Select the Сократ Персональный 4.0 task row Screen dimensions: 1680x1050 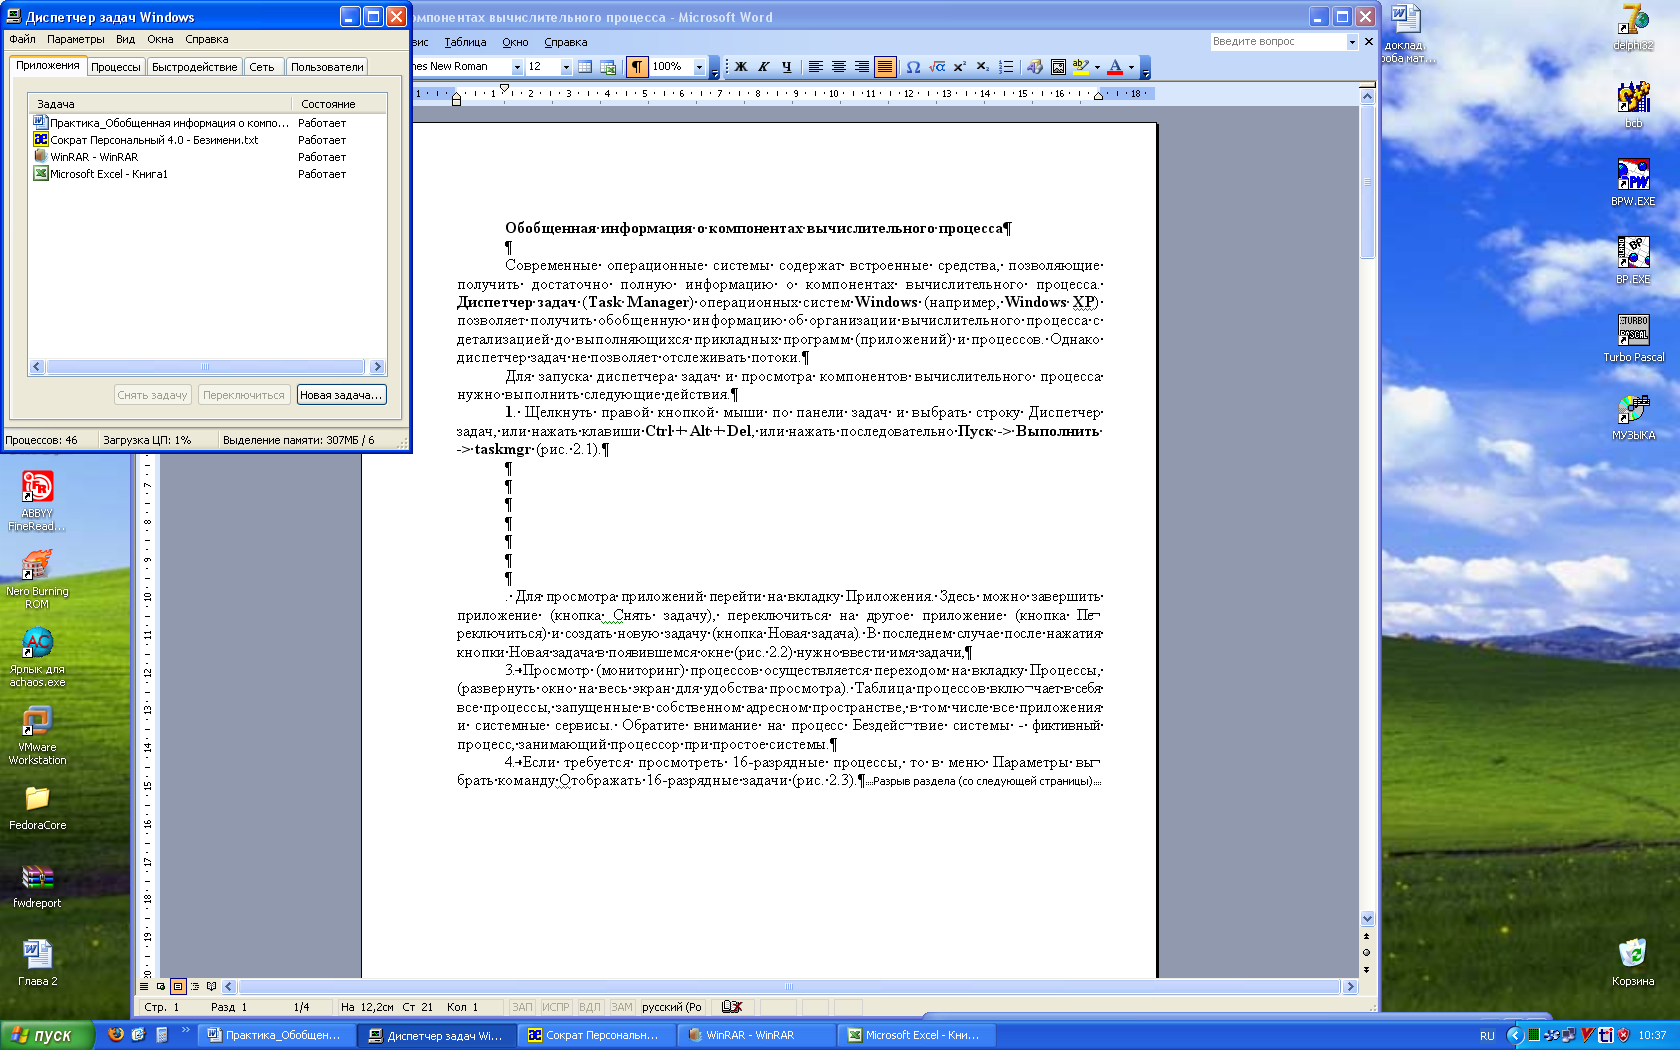click(208, 140)
